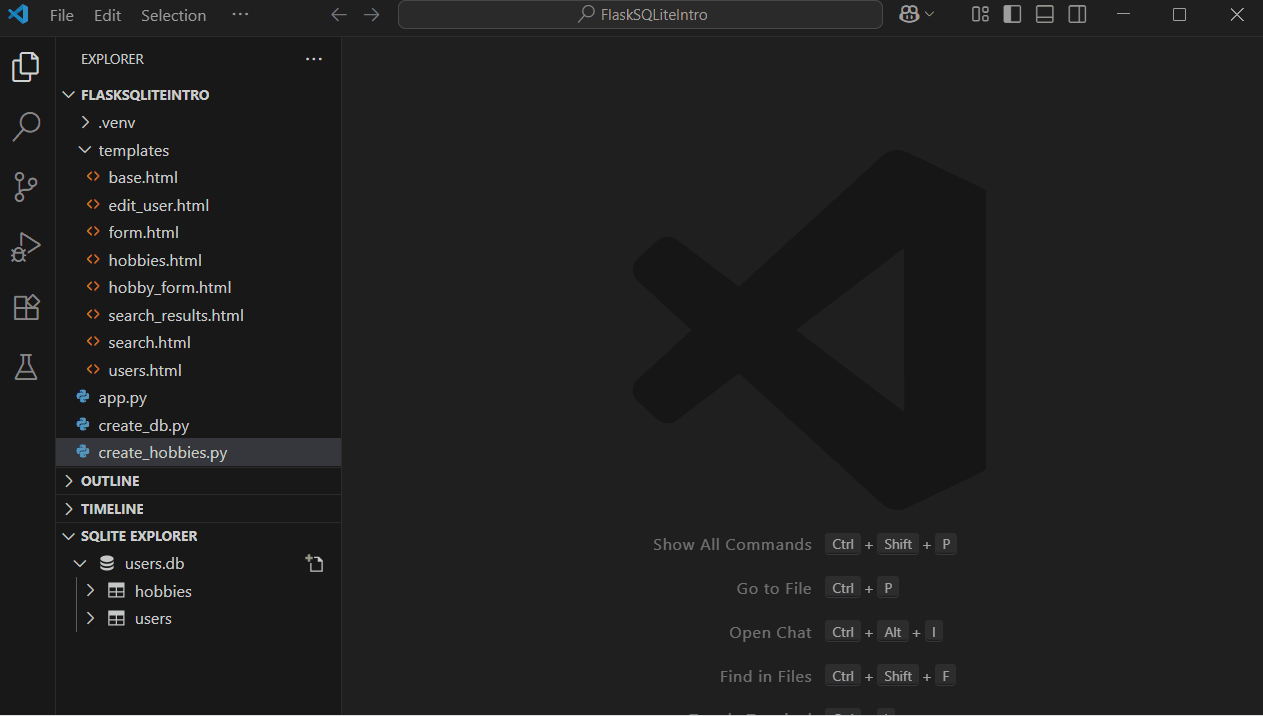
Task: Open the File menu
Action: (61, 15)
